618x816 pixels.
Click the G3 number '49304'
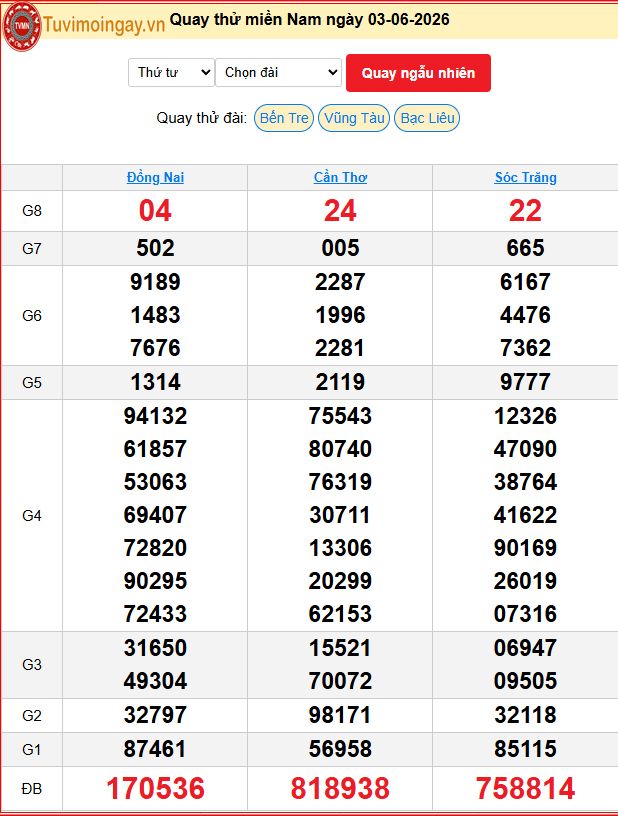[x=155, y=681]
